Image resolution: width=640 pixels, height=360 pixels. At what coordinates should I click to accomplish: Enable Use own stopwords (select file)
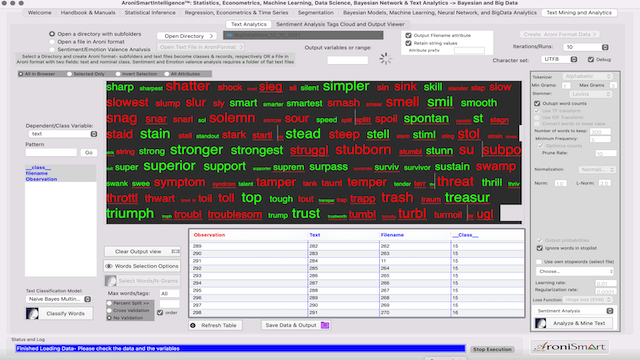[x=539, y=262]
